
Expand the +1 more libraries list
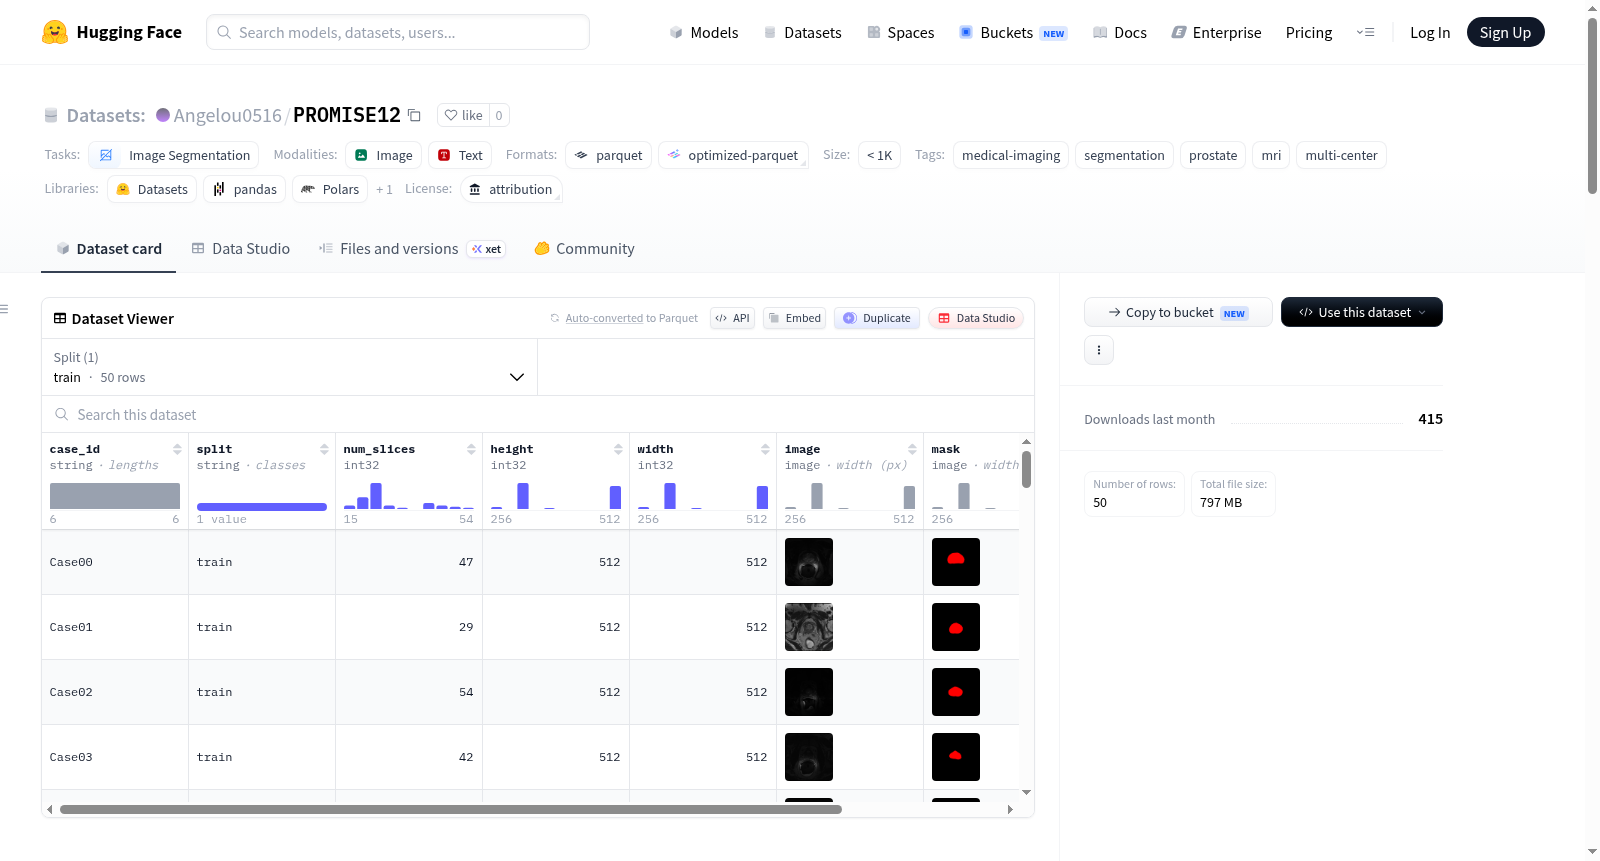[384, 189]
